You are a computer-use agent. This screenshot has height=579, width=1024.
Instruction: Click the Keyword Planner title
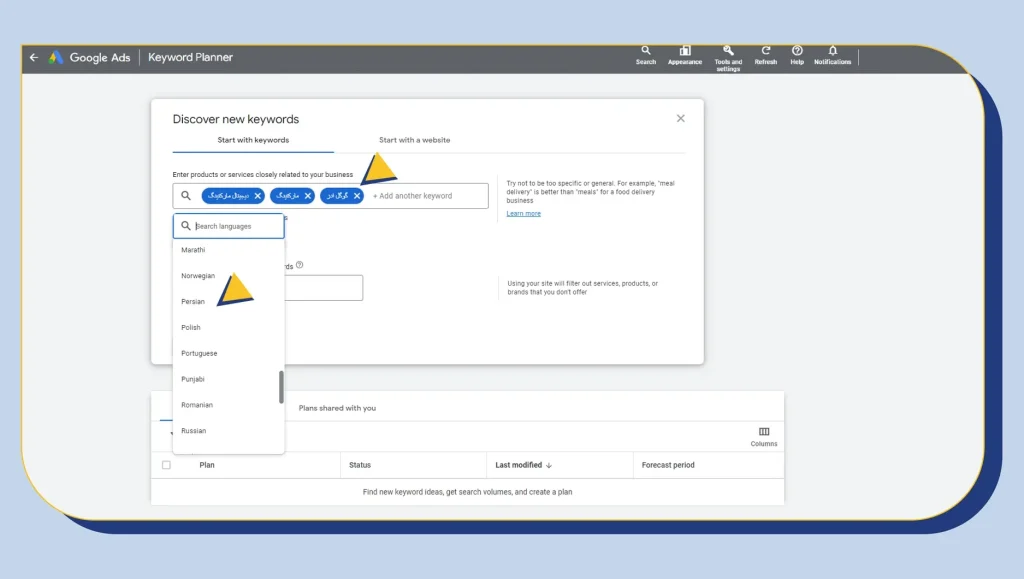click(x=190, y=57)
